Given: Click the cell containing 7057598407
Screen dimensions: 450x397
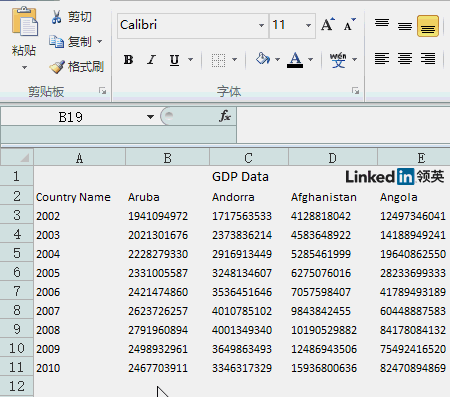Looking at the screenshot, I should point(321,292).
